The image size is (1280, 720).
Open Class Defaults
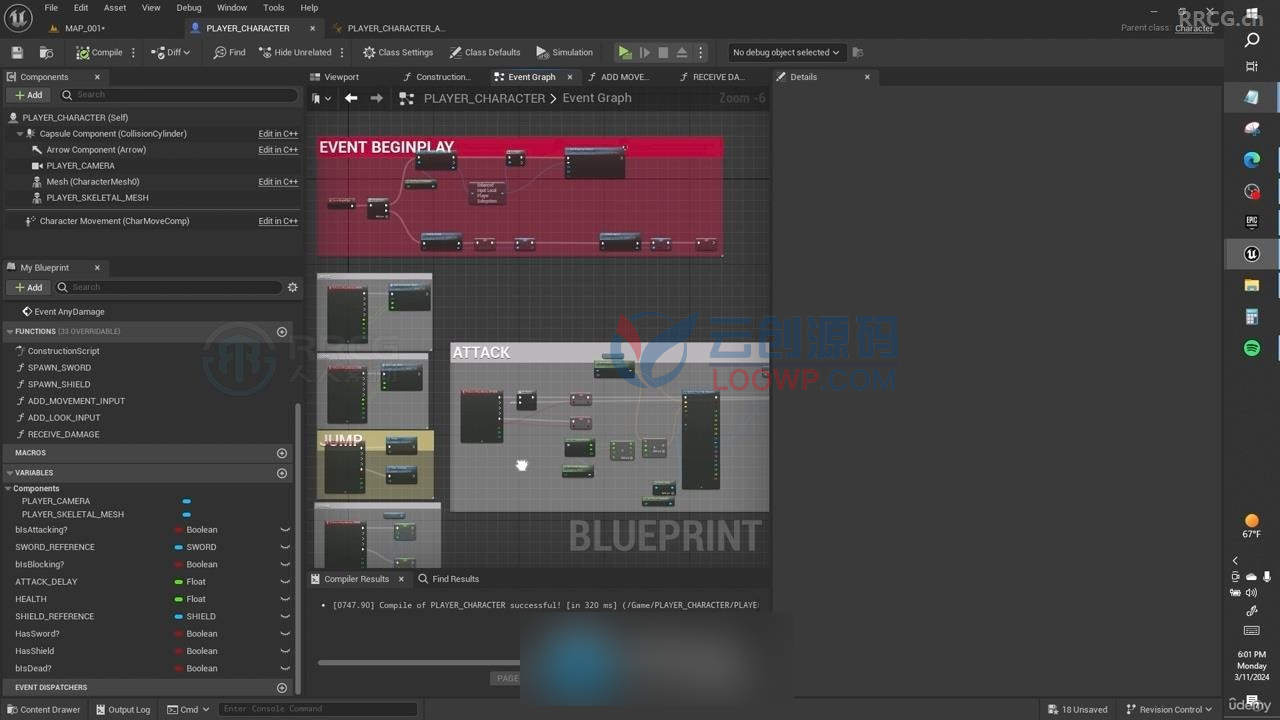tap(485, 52)
